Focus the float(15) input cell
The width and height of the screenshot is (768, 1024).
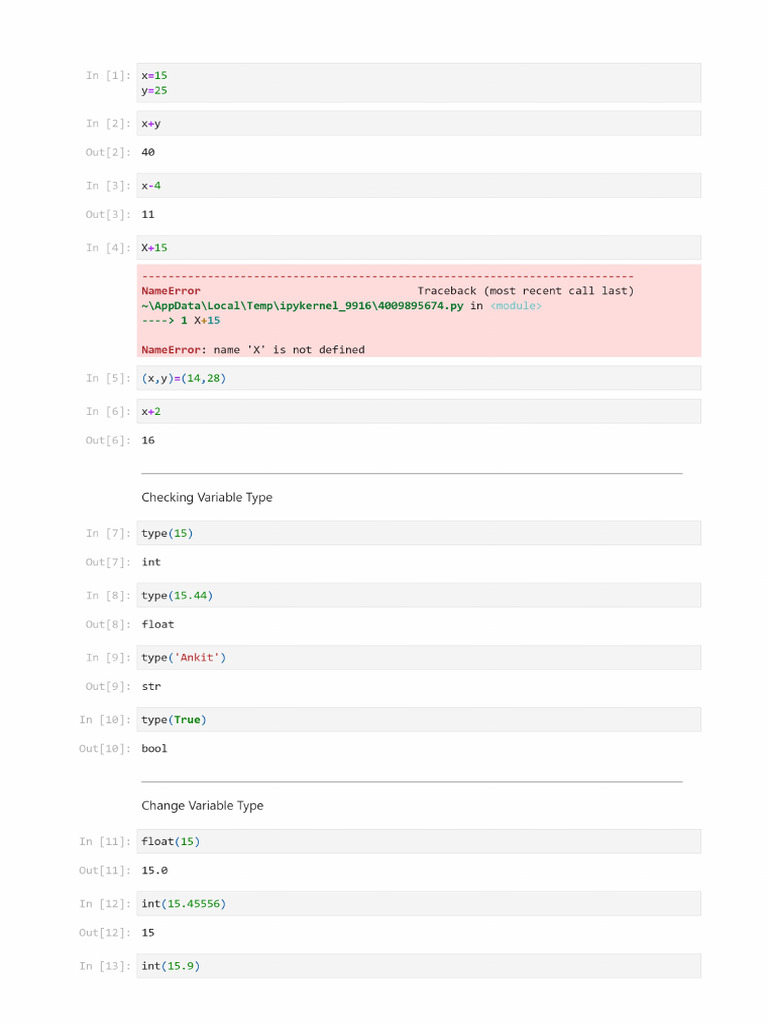coord(418,841)
